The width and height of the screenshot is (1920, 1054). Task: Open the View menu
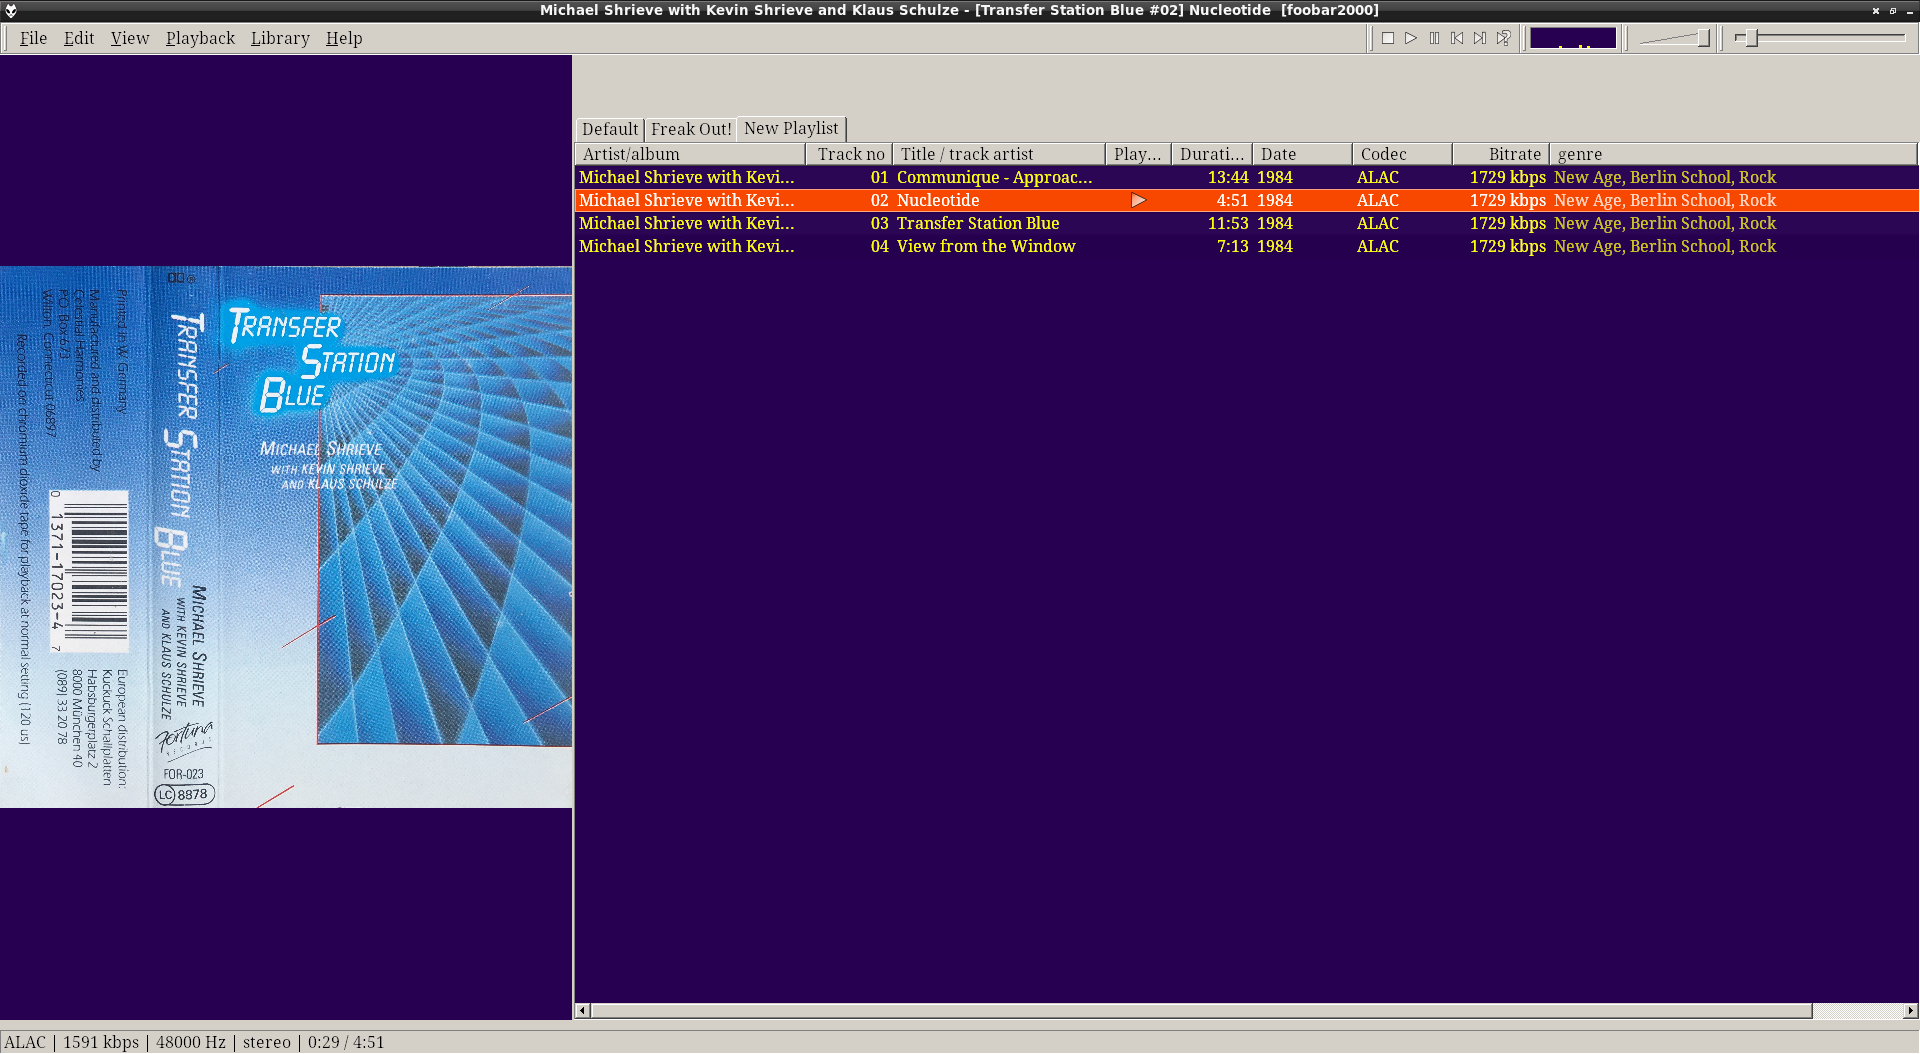pos(130,38)
